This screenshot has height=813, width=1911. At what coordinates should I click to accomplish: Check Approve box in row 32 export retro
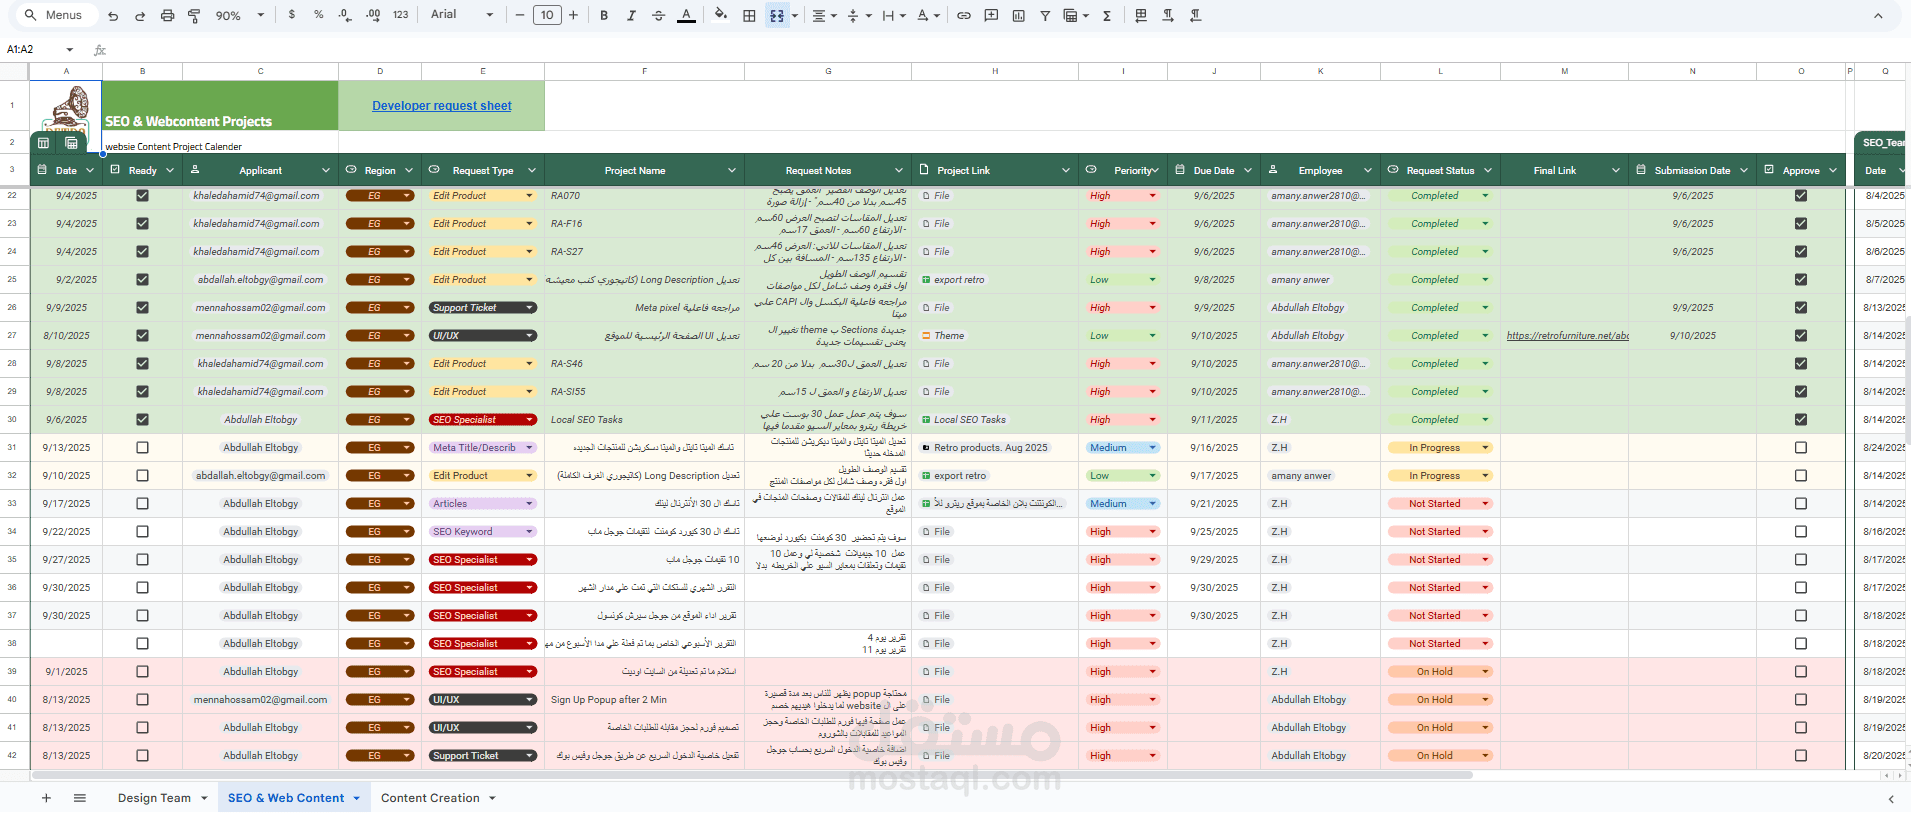1801,476
